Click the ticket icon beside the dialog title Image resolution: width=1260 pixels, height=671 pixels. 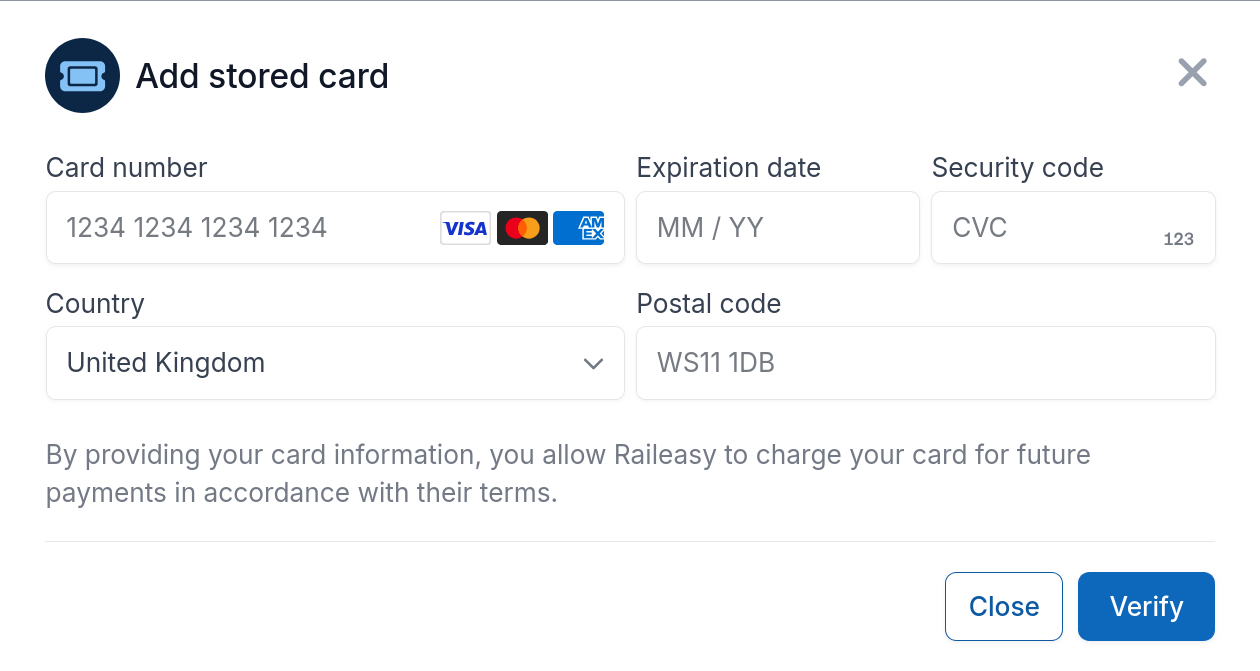82,76
